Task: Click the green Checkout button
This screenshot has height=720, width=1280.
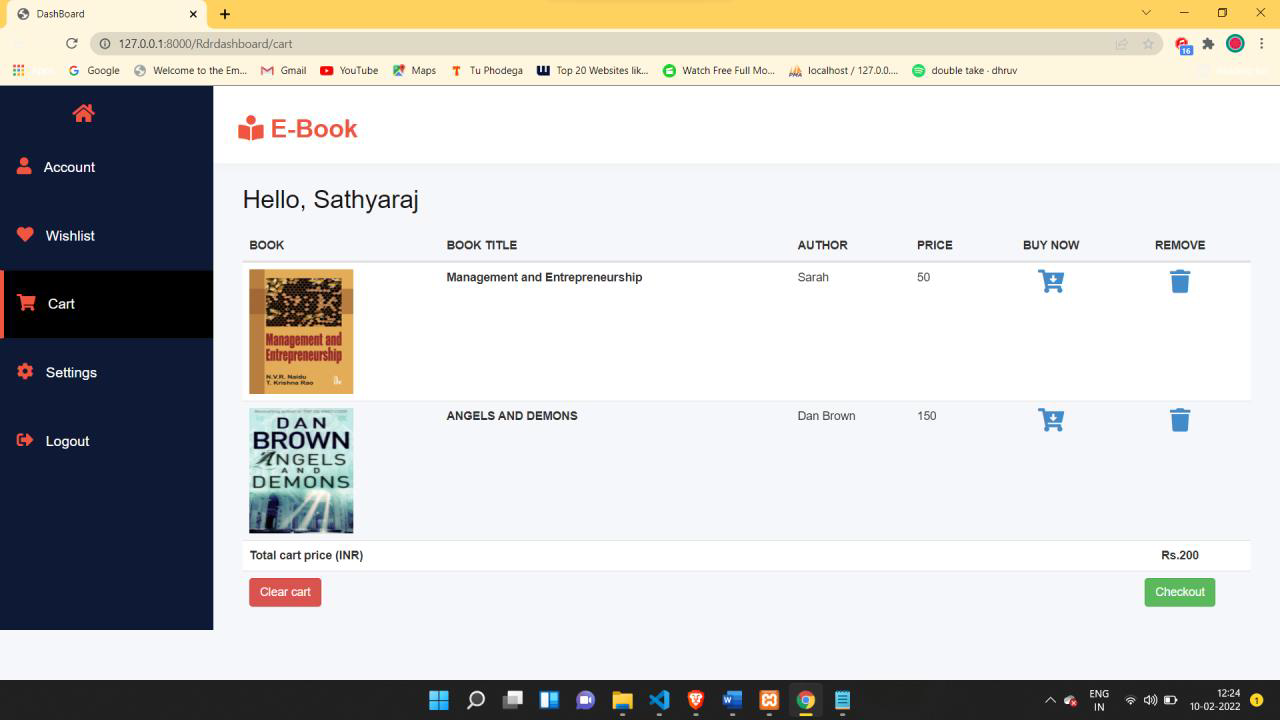Action: [1179, 591]
